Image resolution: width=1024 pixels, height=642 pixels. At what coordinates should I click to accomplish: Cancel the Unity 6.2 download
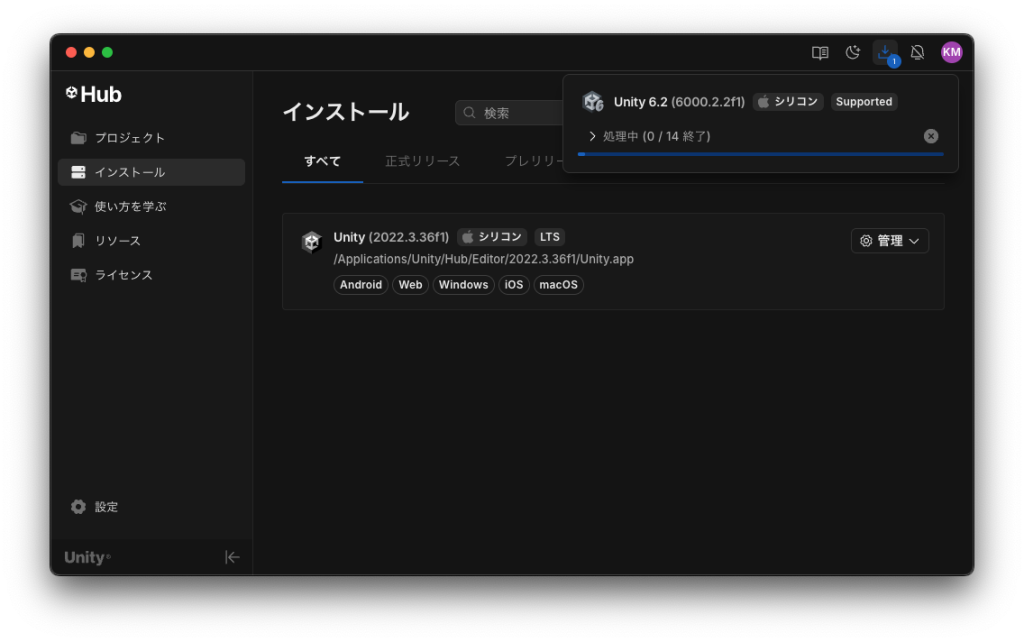[x=931, y=136]
